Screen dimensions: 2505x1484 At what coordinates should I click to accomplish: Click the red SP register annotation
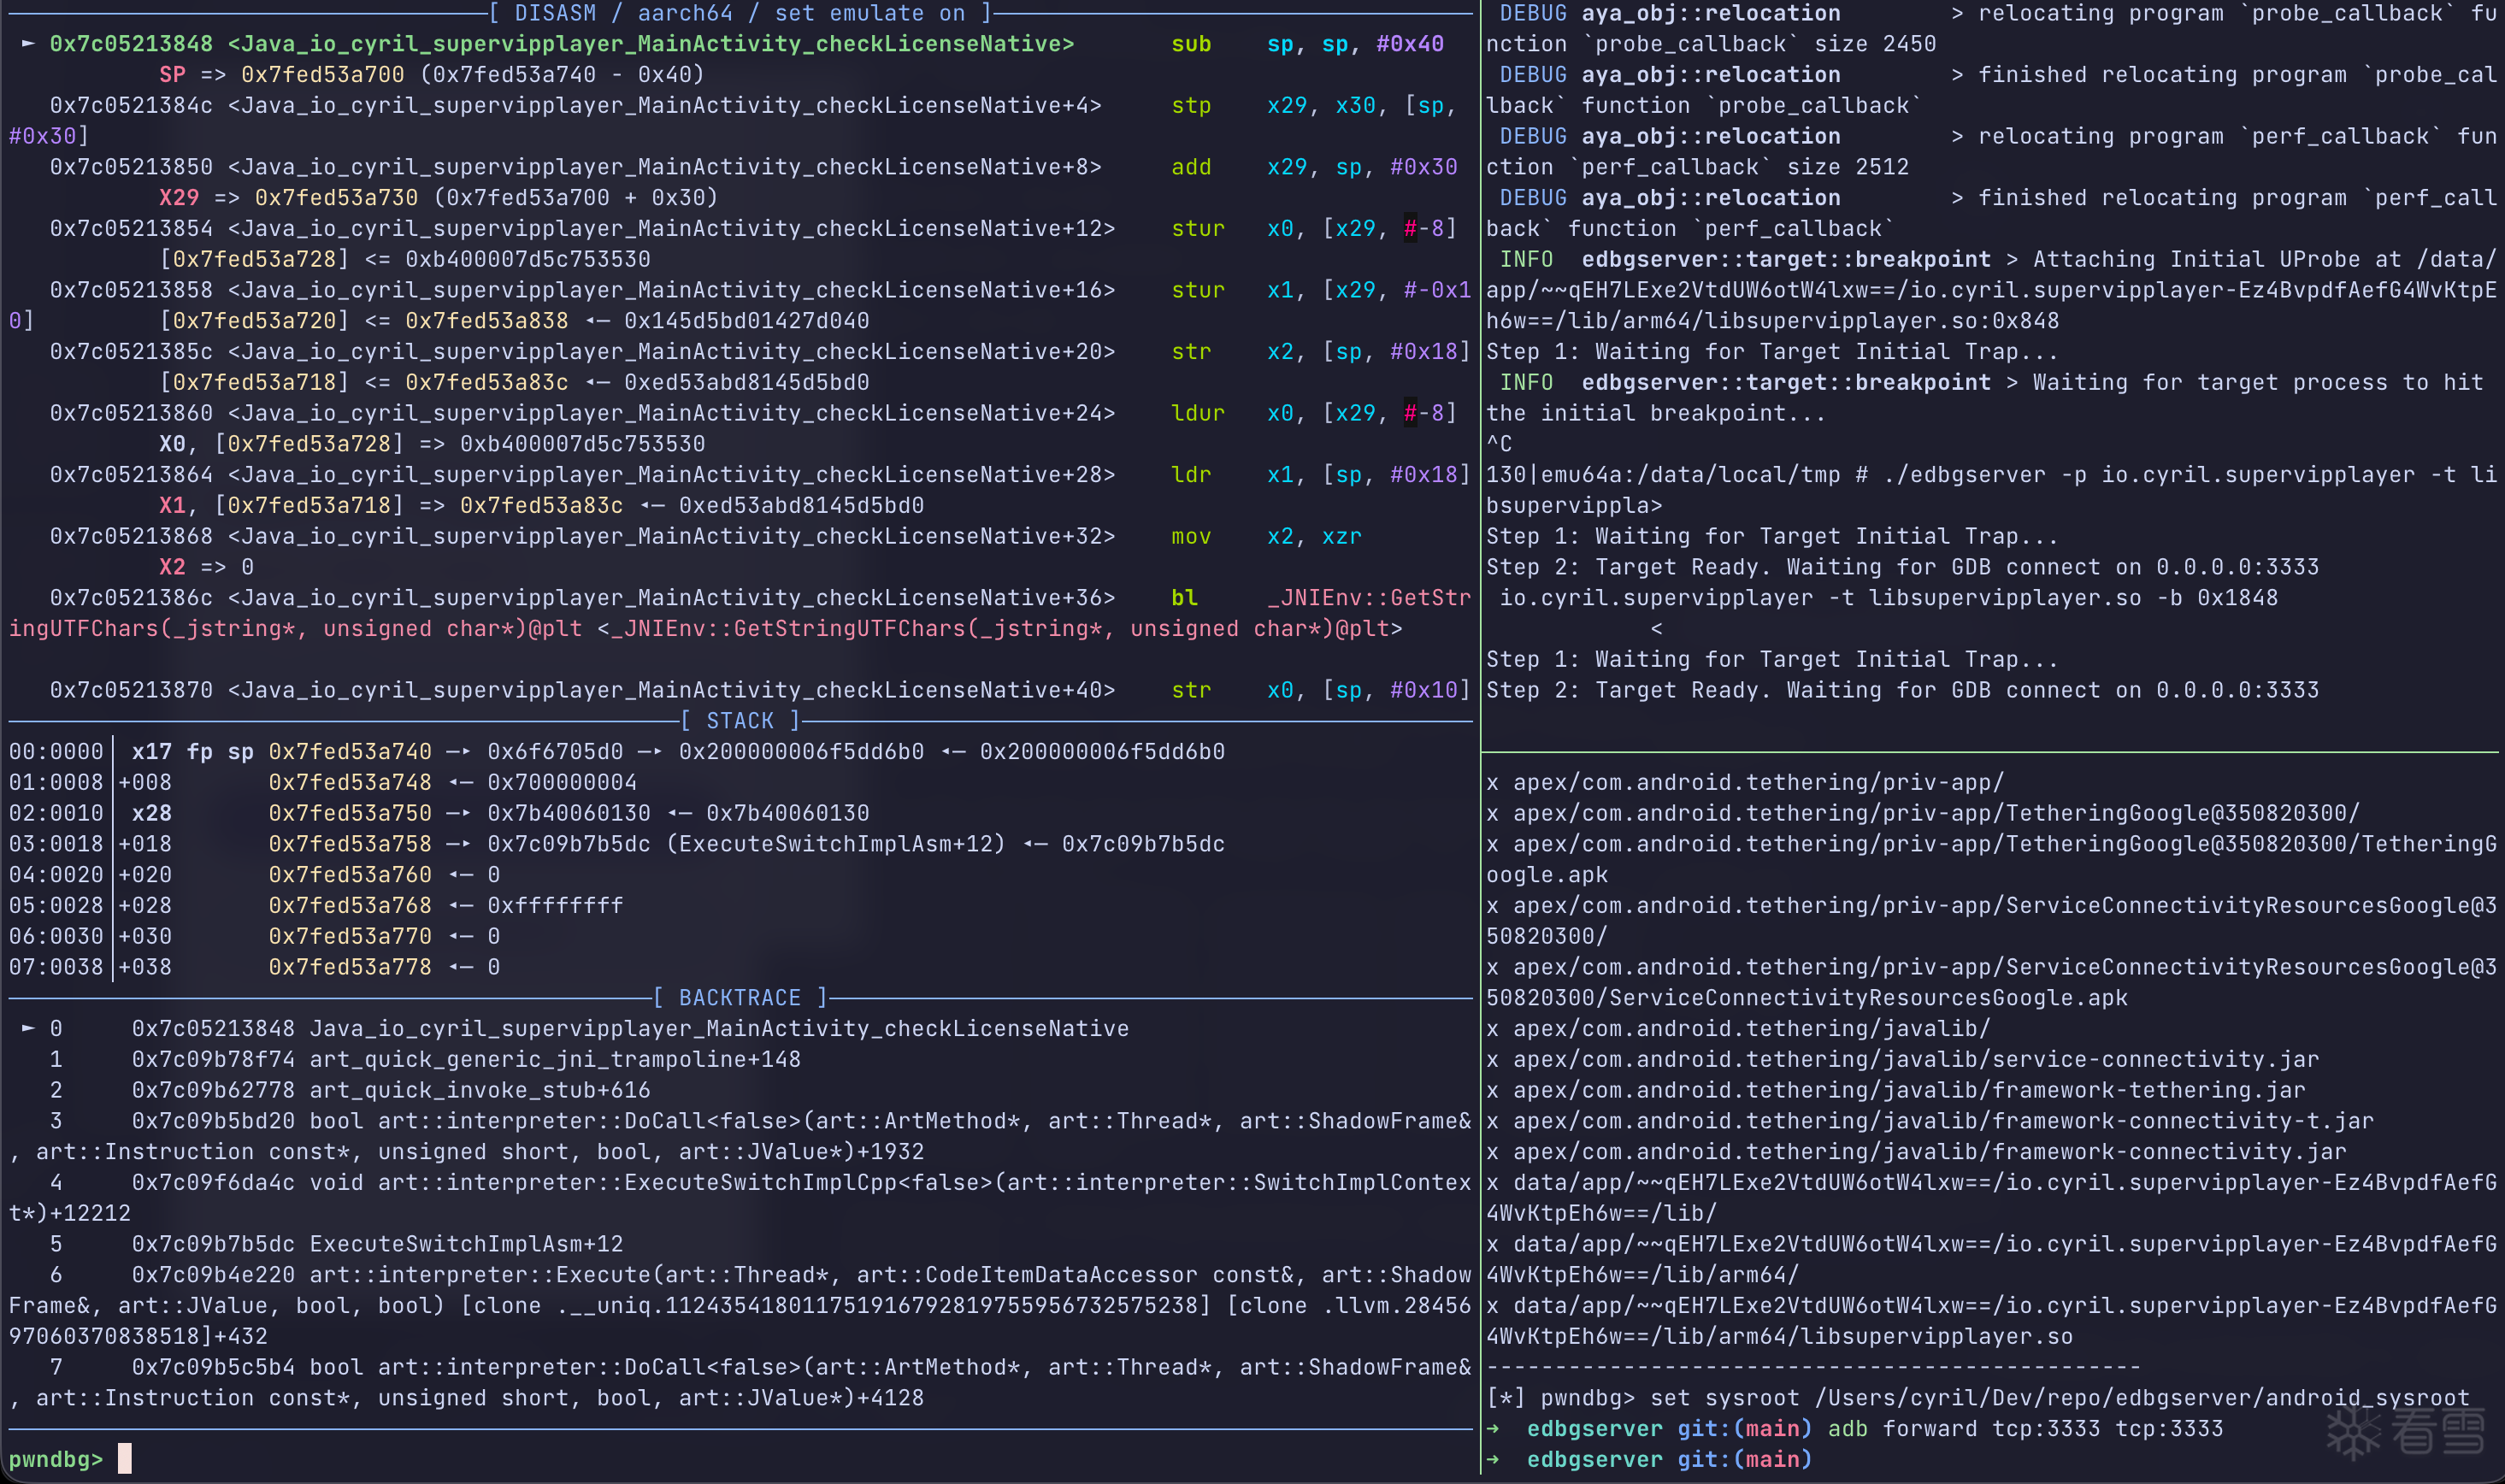pyautogui.click(x=172, y=74)
